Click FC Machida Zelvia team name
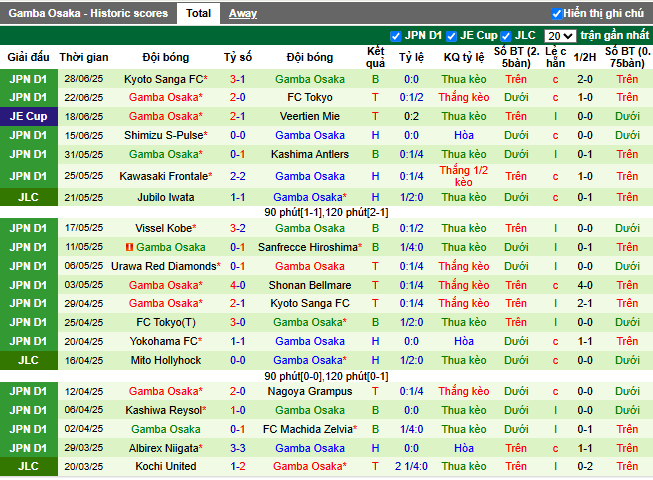 310,429
